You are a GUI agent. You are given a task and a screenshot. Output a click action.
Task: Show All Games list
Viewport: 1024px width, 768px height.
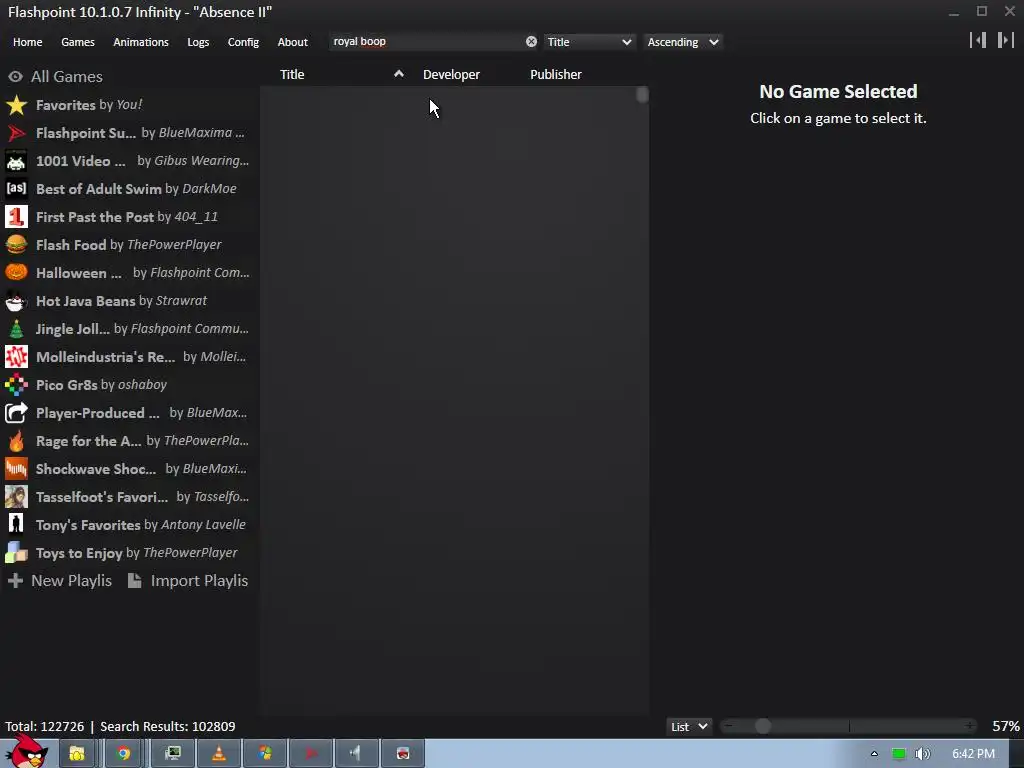coord(67,76)
